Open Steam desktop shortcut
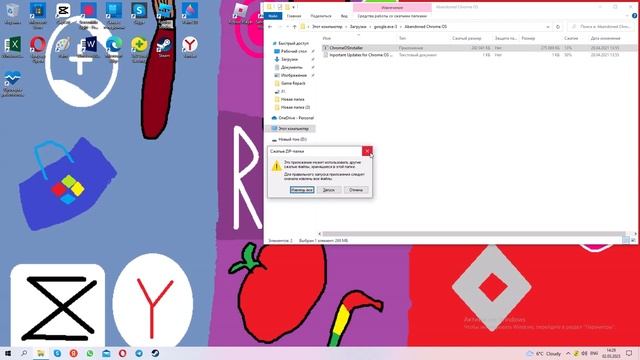Screen dimensions: 640x360 164,47
